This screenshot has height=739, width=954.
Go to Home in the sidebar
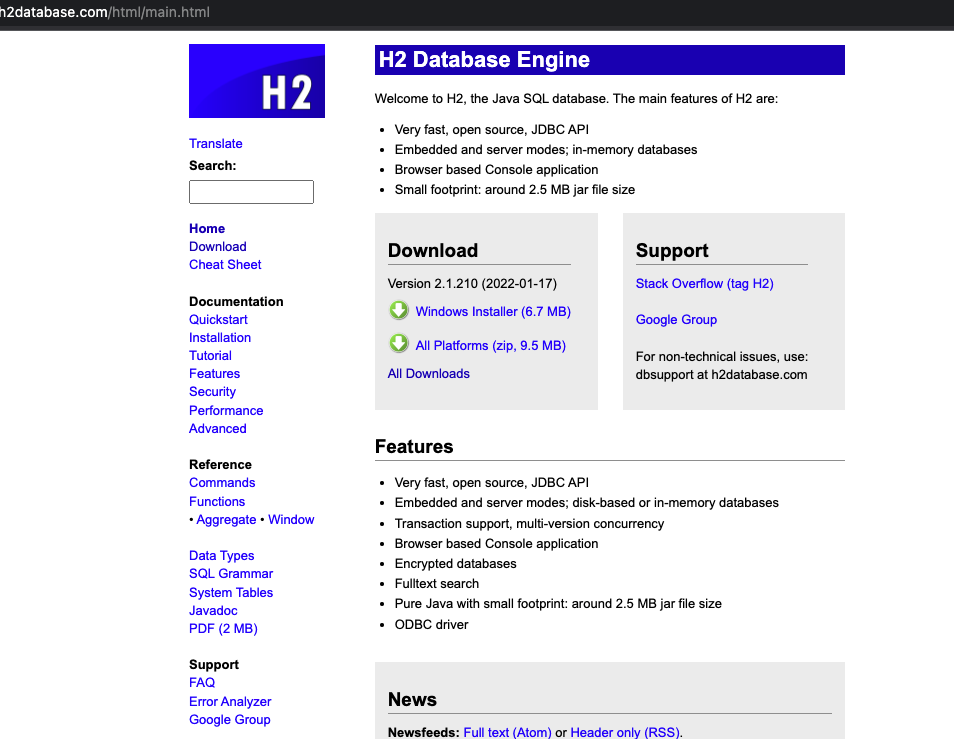click(x=207, y=229)
